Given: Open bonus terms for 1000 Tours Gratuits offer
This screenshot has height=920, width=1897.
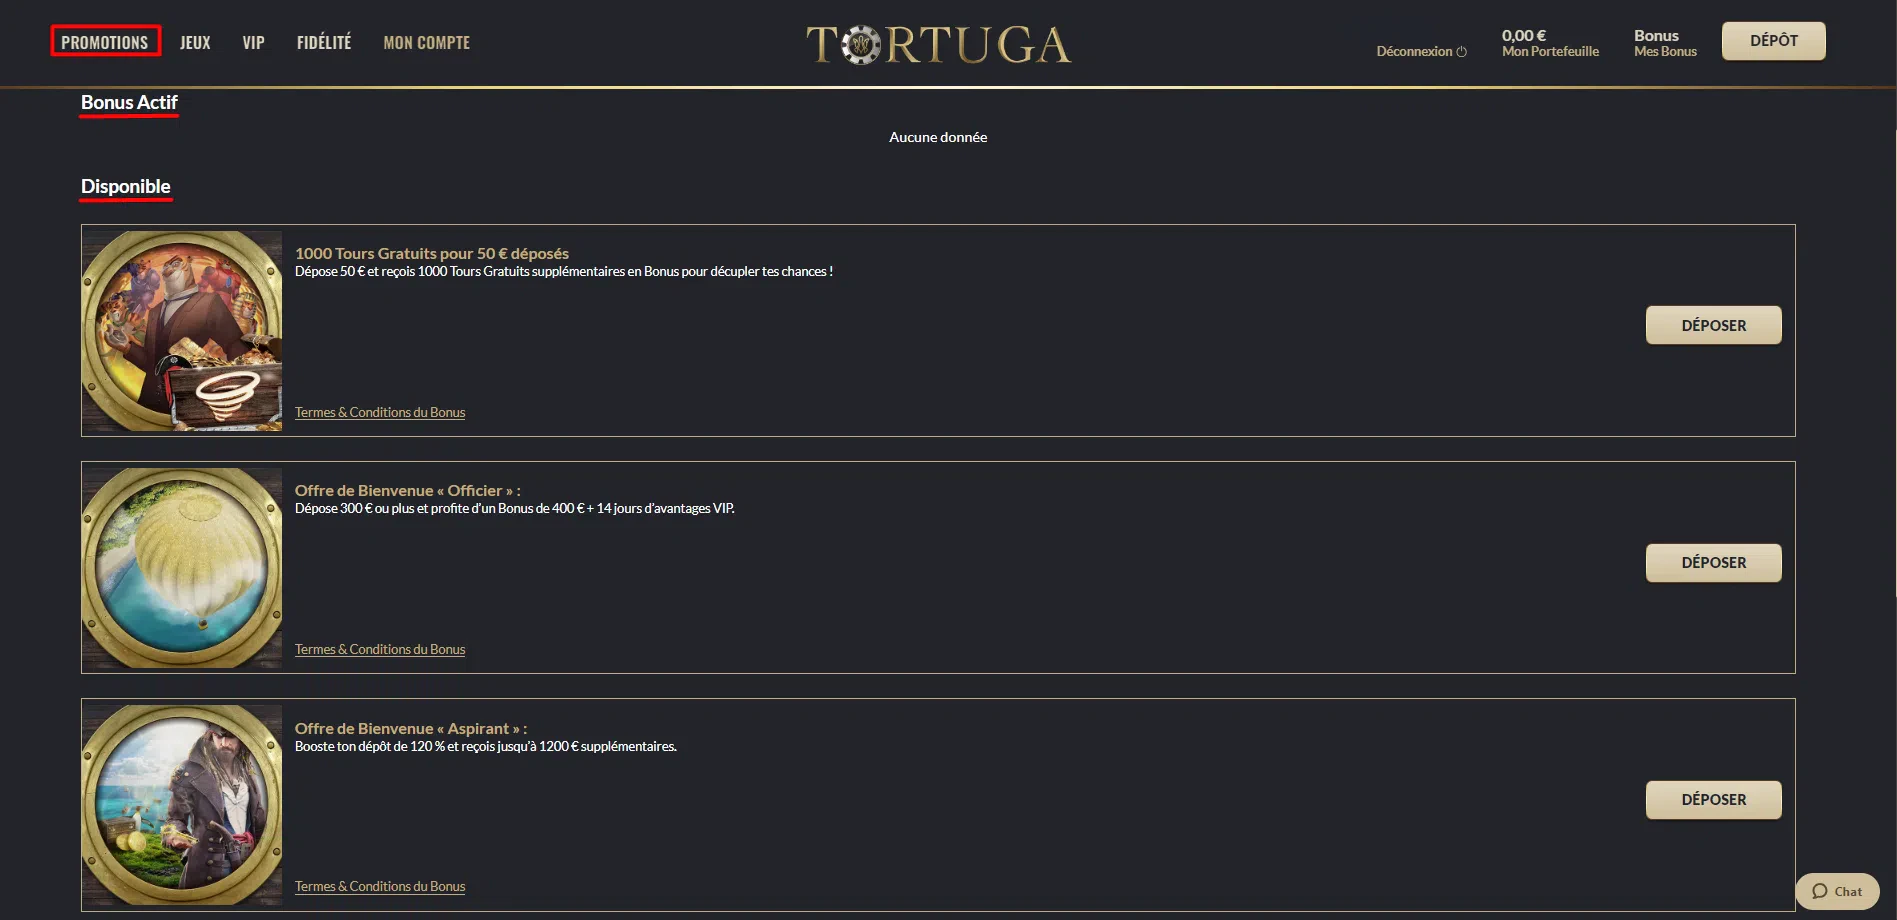Looking at the screenshot, I should [x=380, y=412].
